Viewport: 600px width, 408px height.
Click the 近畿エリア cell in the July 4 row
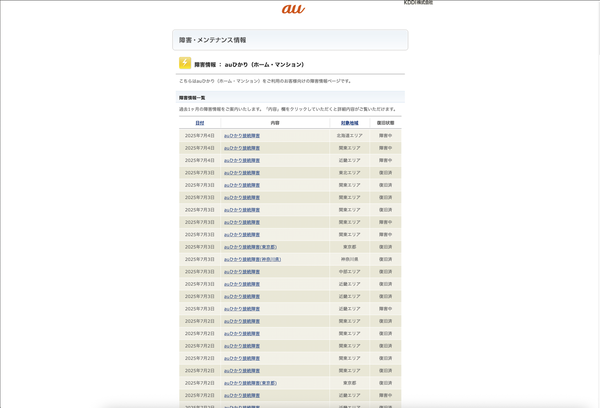coord(349,160)
